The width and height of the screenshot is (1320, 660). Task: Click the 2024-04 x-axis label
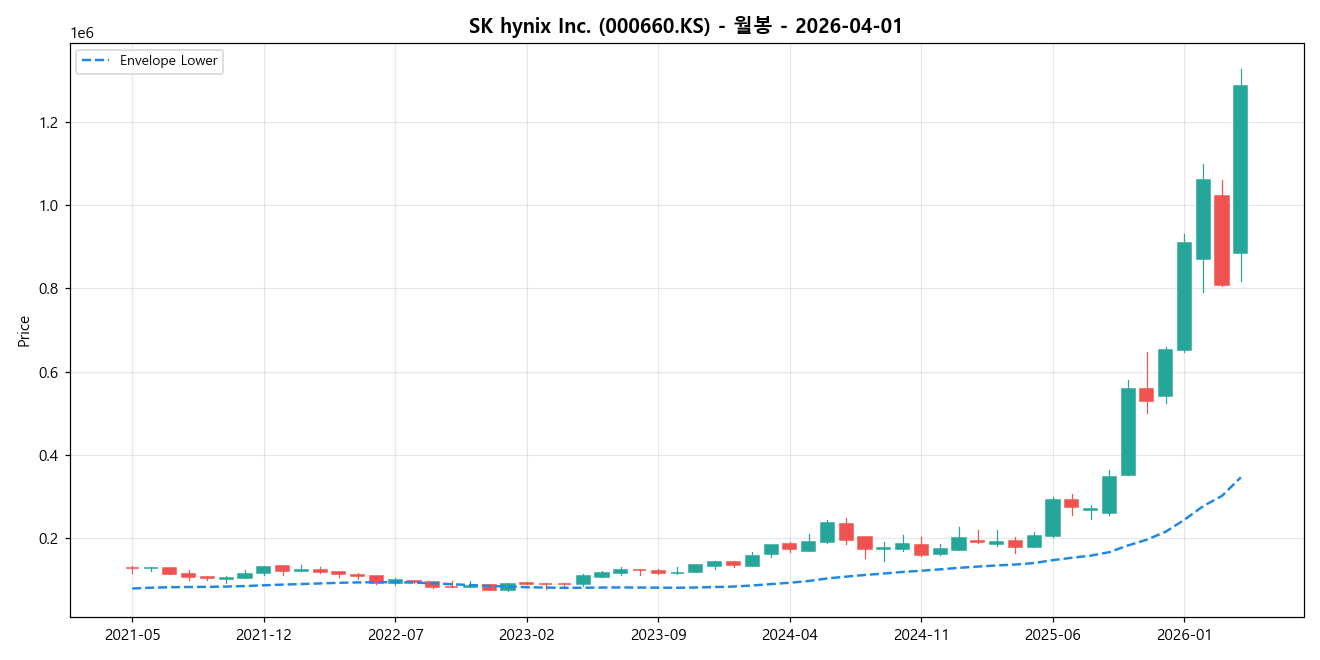(x=790, y=634)
